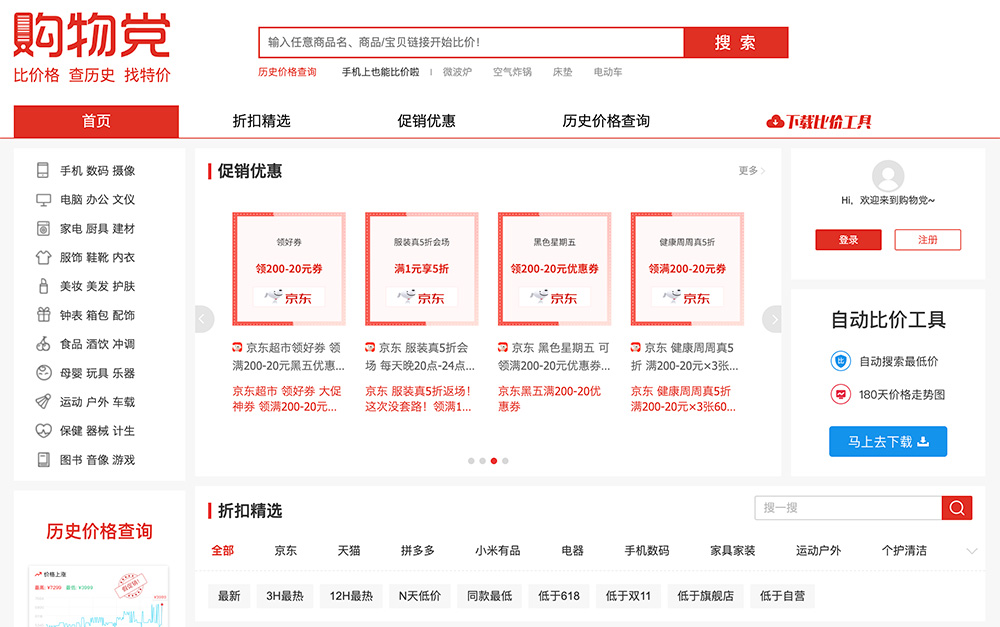Click the 图书音像游戏 sidebar category icon
Image resolution: width=1000 pixels, height=627 pixels.
click(x=43, y=457)
